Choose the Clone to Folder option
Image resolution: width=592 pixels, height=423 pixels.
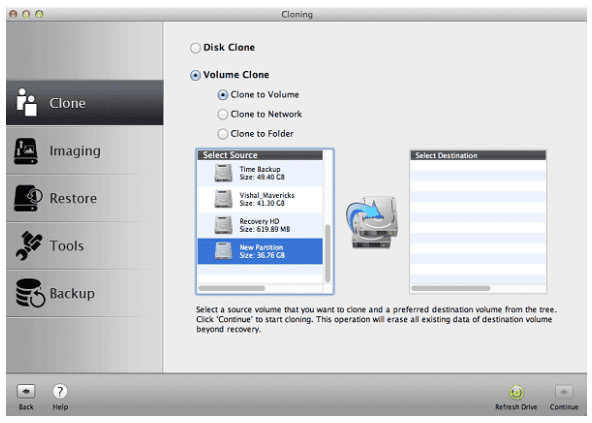tap(223, 134)
